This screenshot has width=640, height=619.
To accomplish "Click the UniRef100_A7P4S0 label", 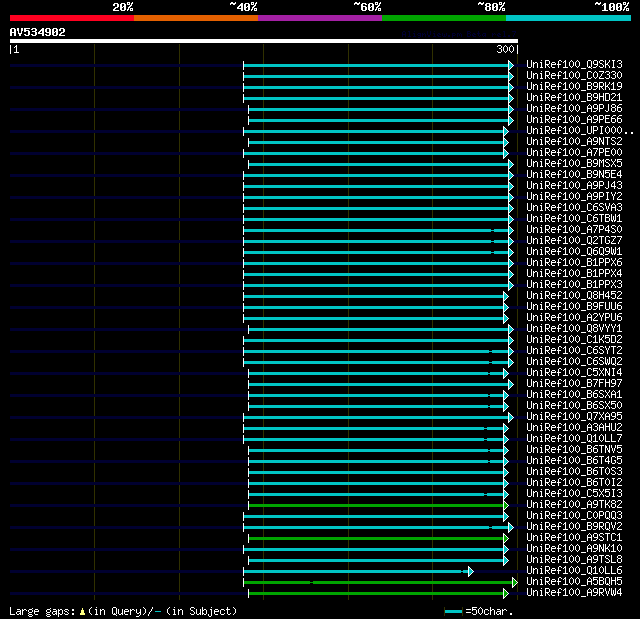I will coord(574,230).
